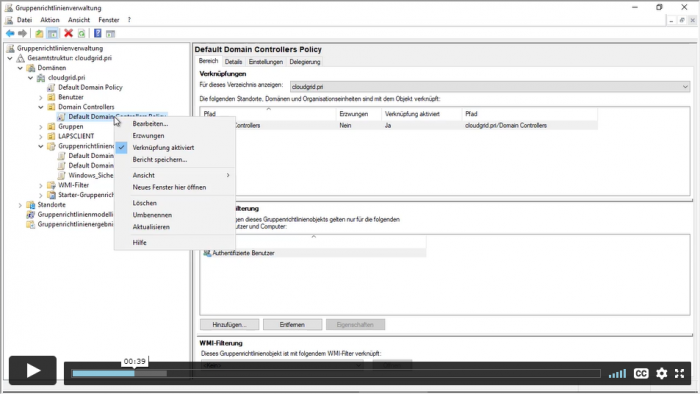The width and height of the screenshot is (700, 394).
Task: Click the Entfernen button
Action: tap(292, 325)
